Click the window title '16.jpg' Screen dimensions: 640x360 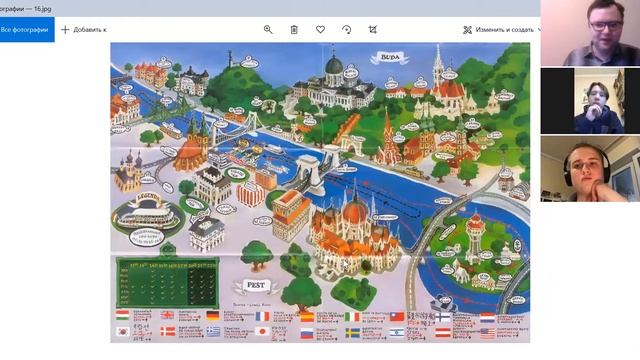[x=41, y=9]
